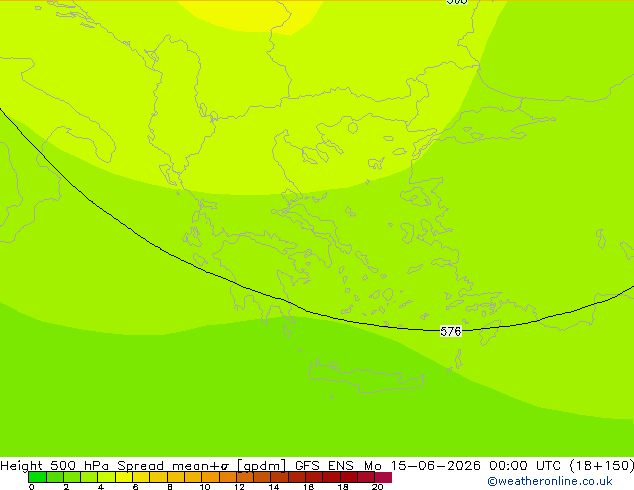Viewport: 634px width, 490px height.
Task: Click the legend scale value 10
Action: [x=205, y=487]
